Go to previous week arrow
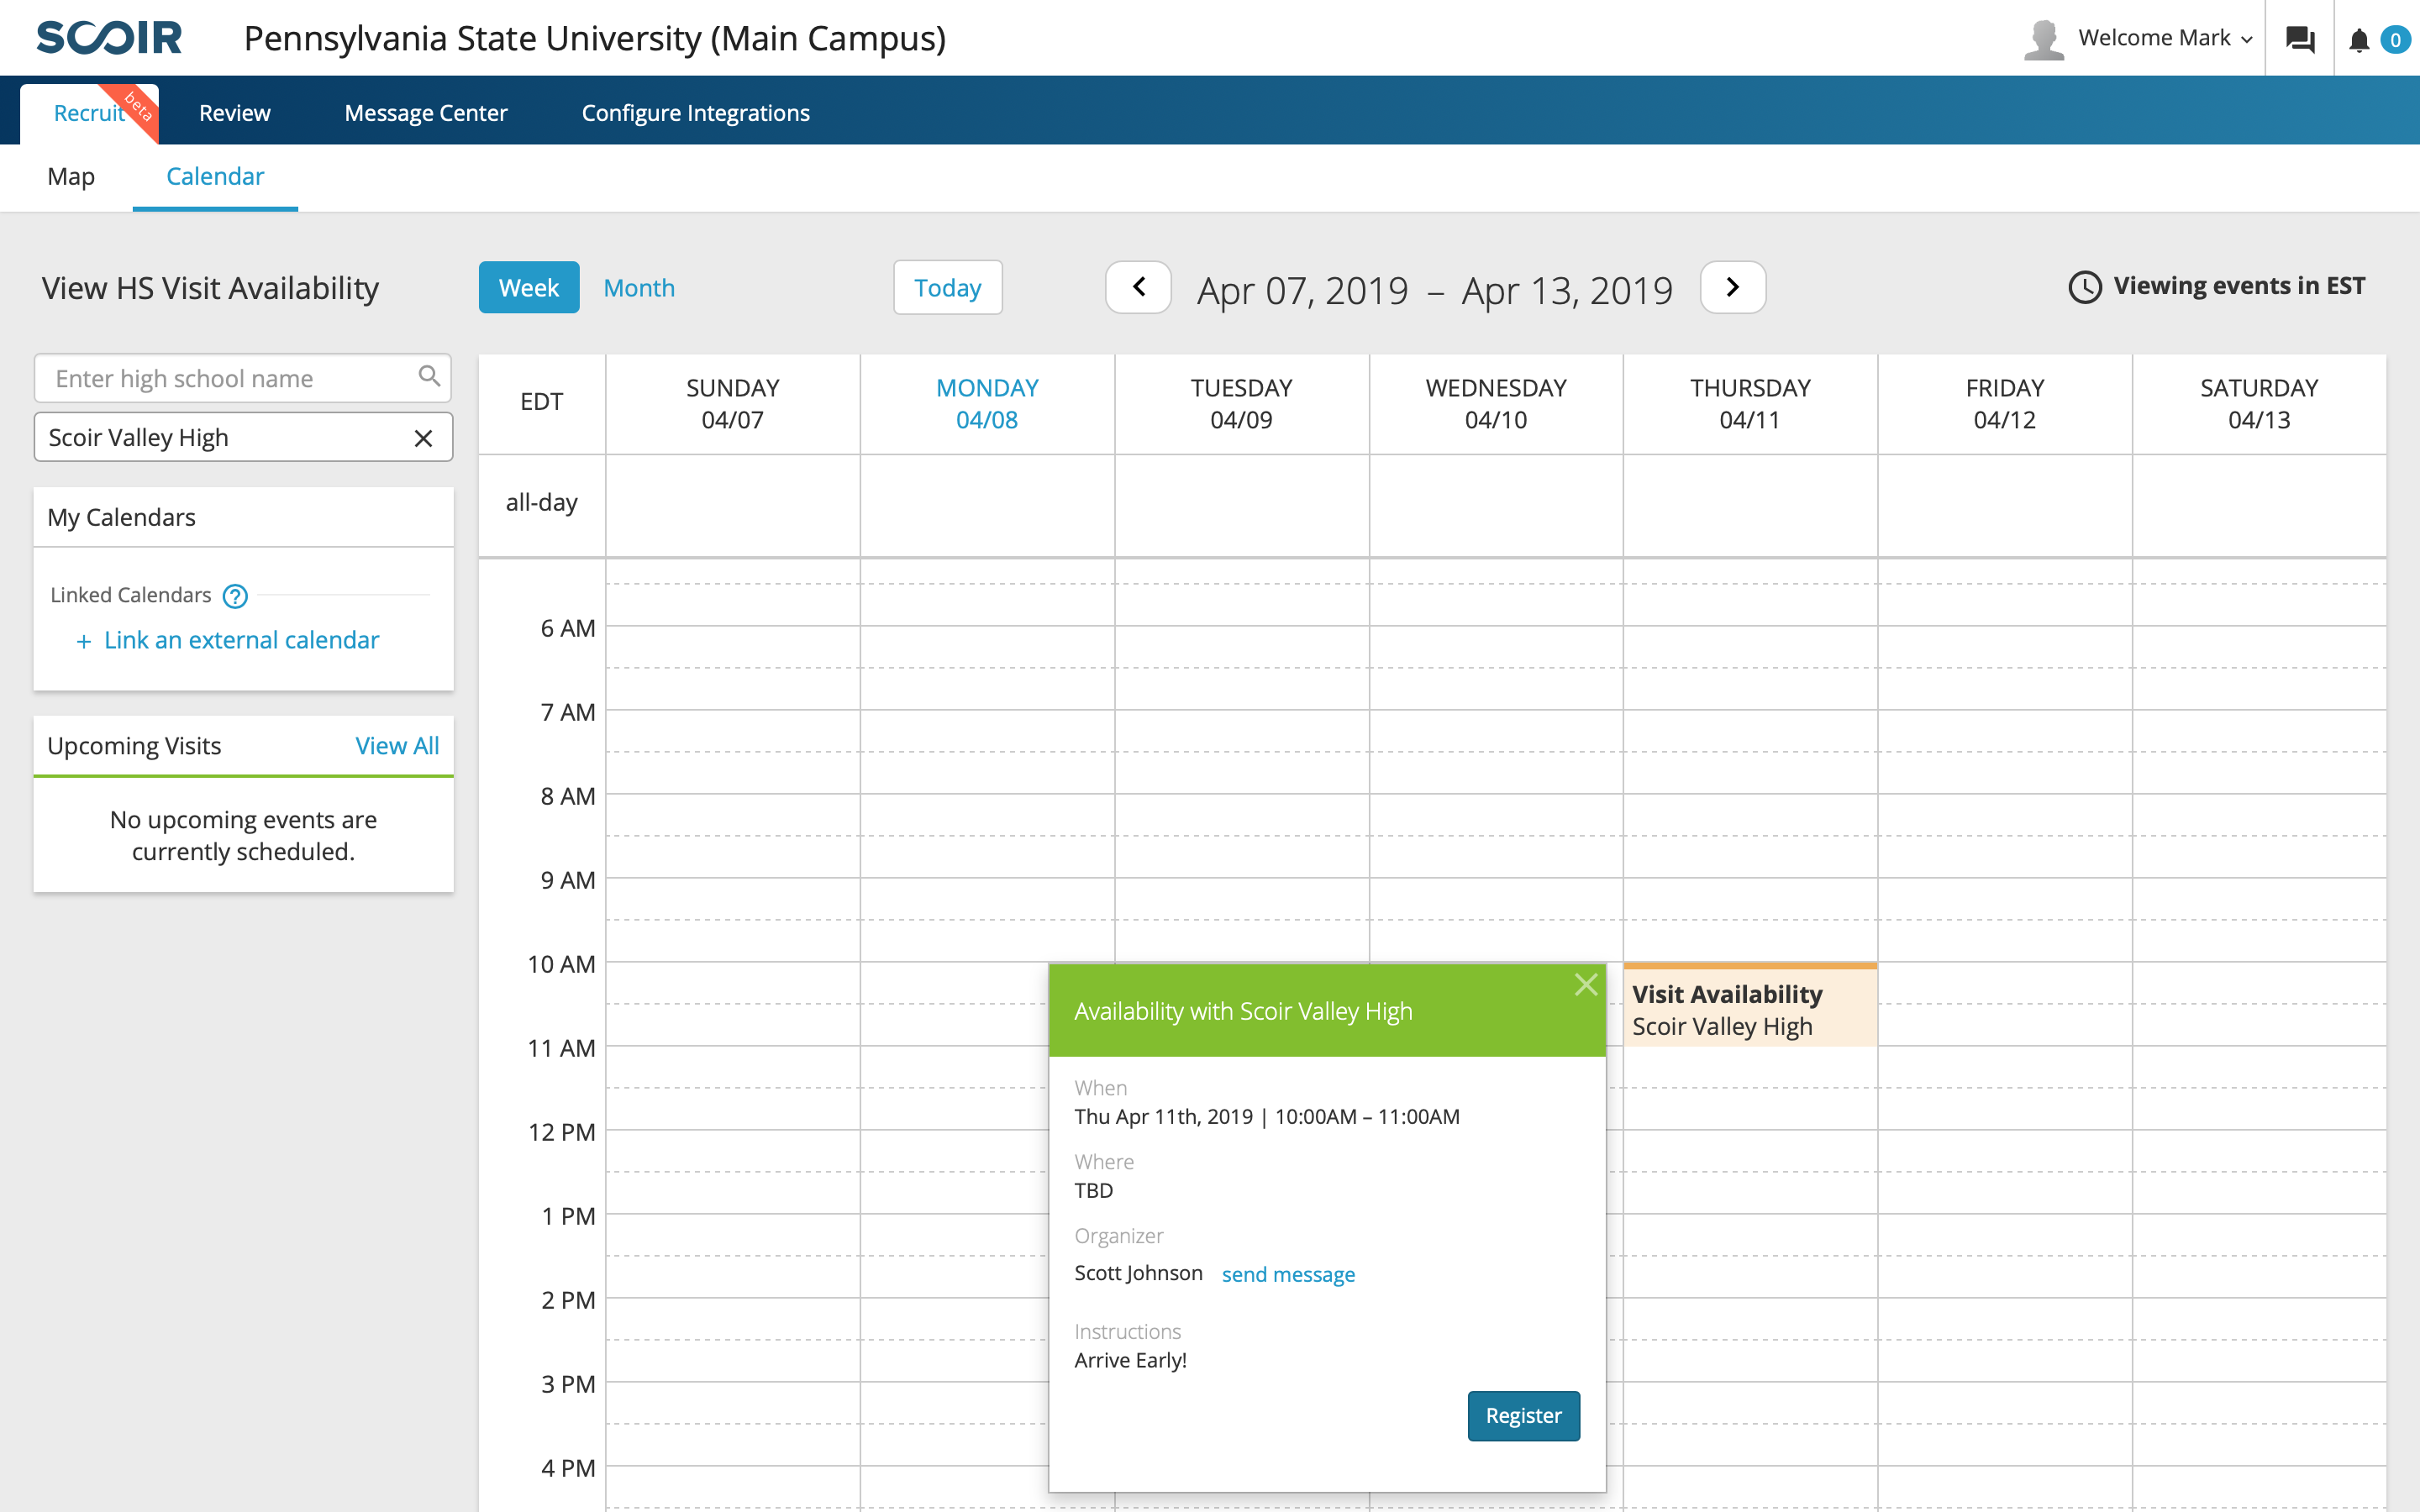This screenshot has width=2420, height=1512. click(x=1138, y=287)
